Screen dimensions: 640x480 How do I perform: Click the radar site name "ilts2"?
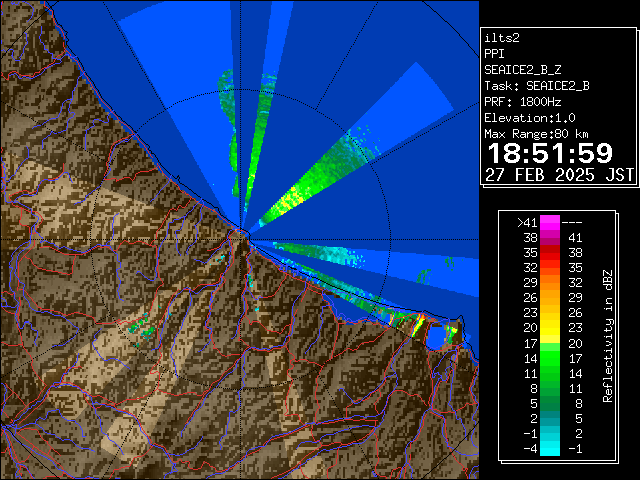tap(502, 38)
